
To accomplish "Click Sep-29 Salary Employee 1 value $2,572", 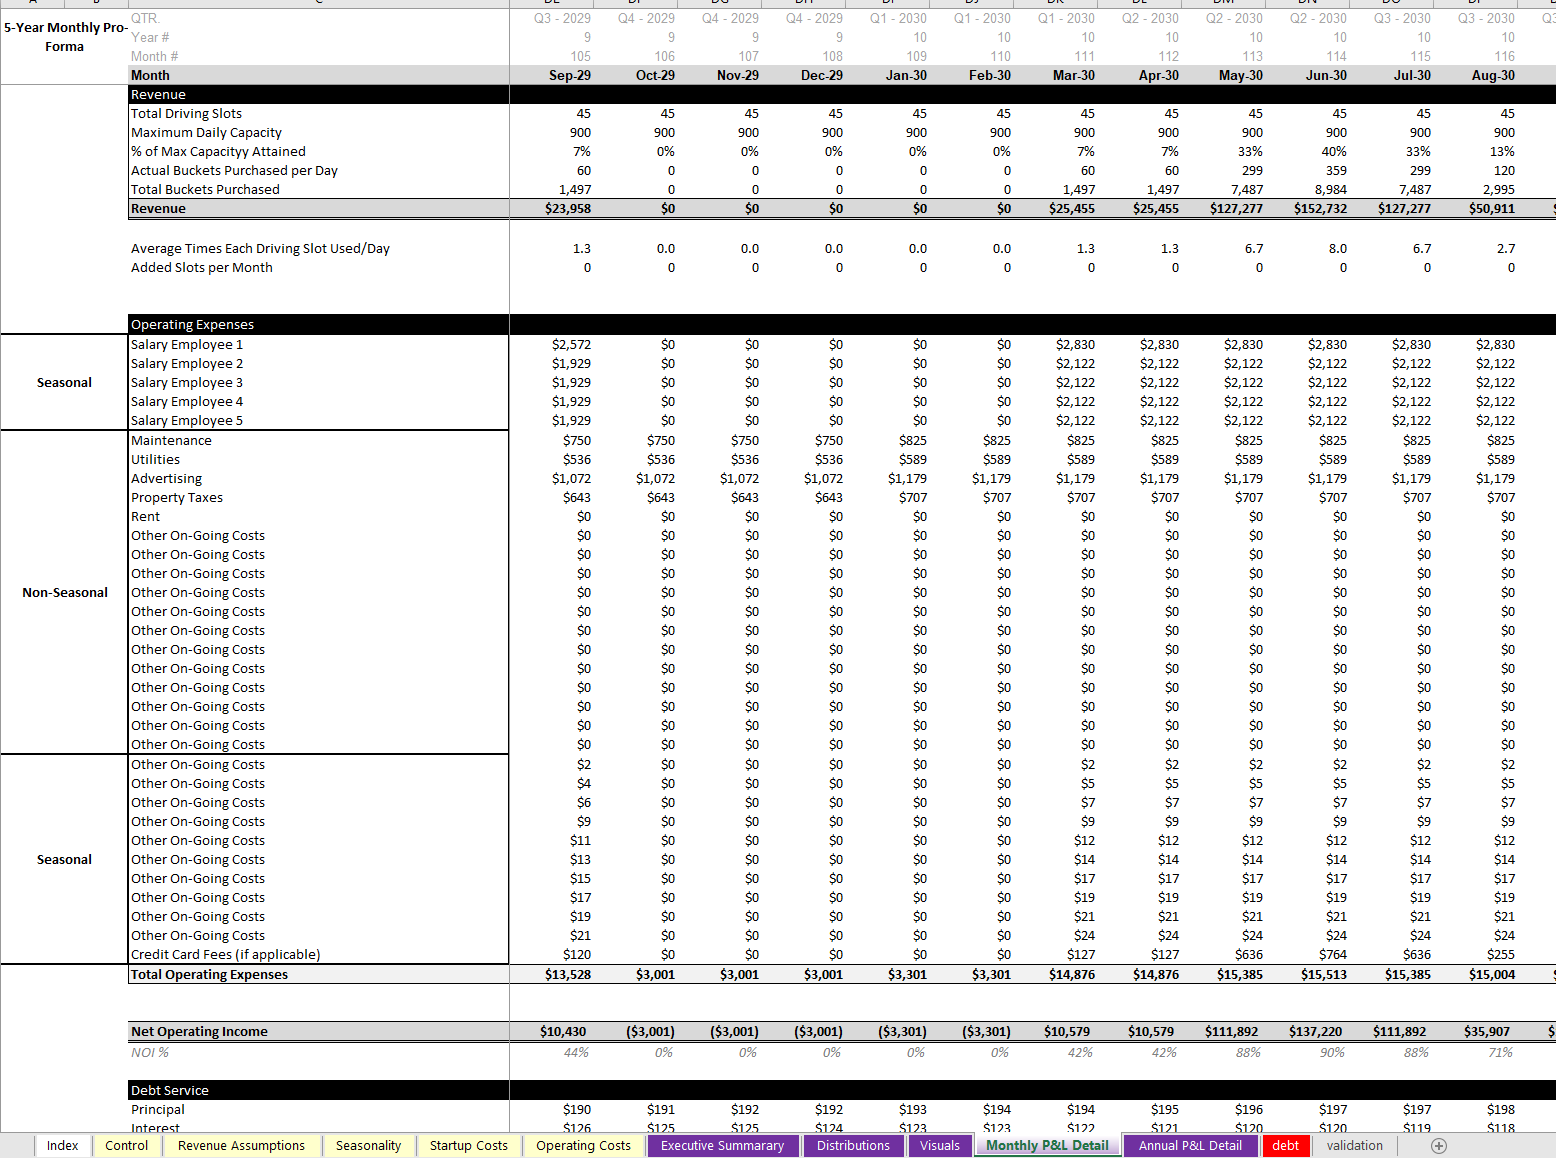I will click(x=571, y=344).
